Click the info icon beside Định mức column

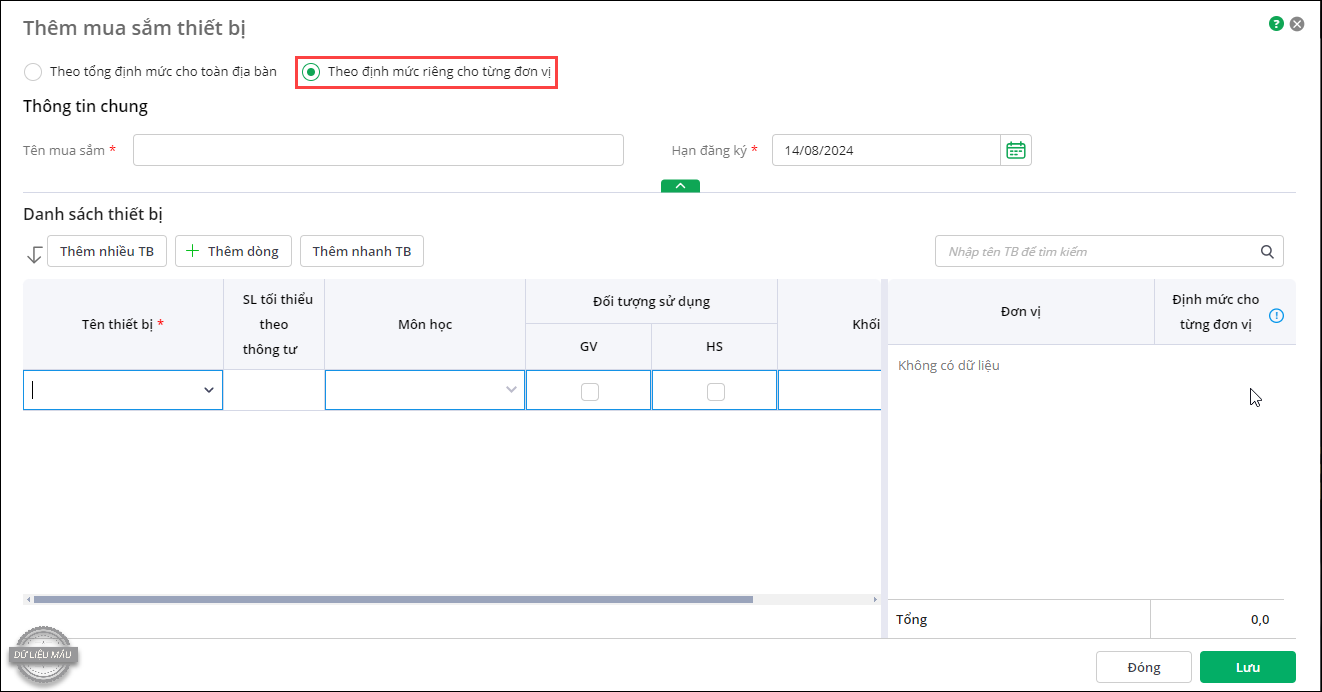1276,316
